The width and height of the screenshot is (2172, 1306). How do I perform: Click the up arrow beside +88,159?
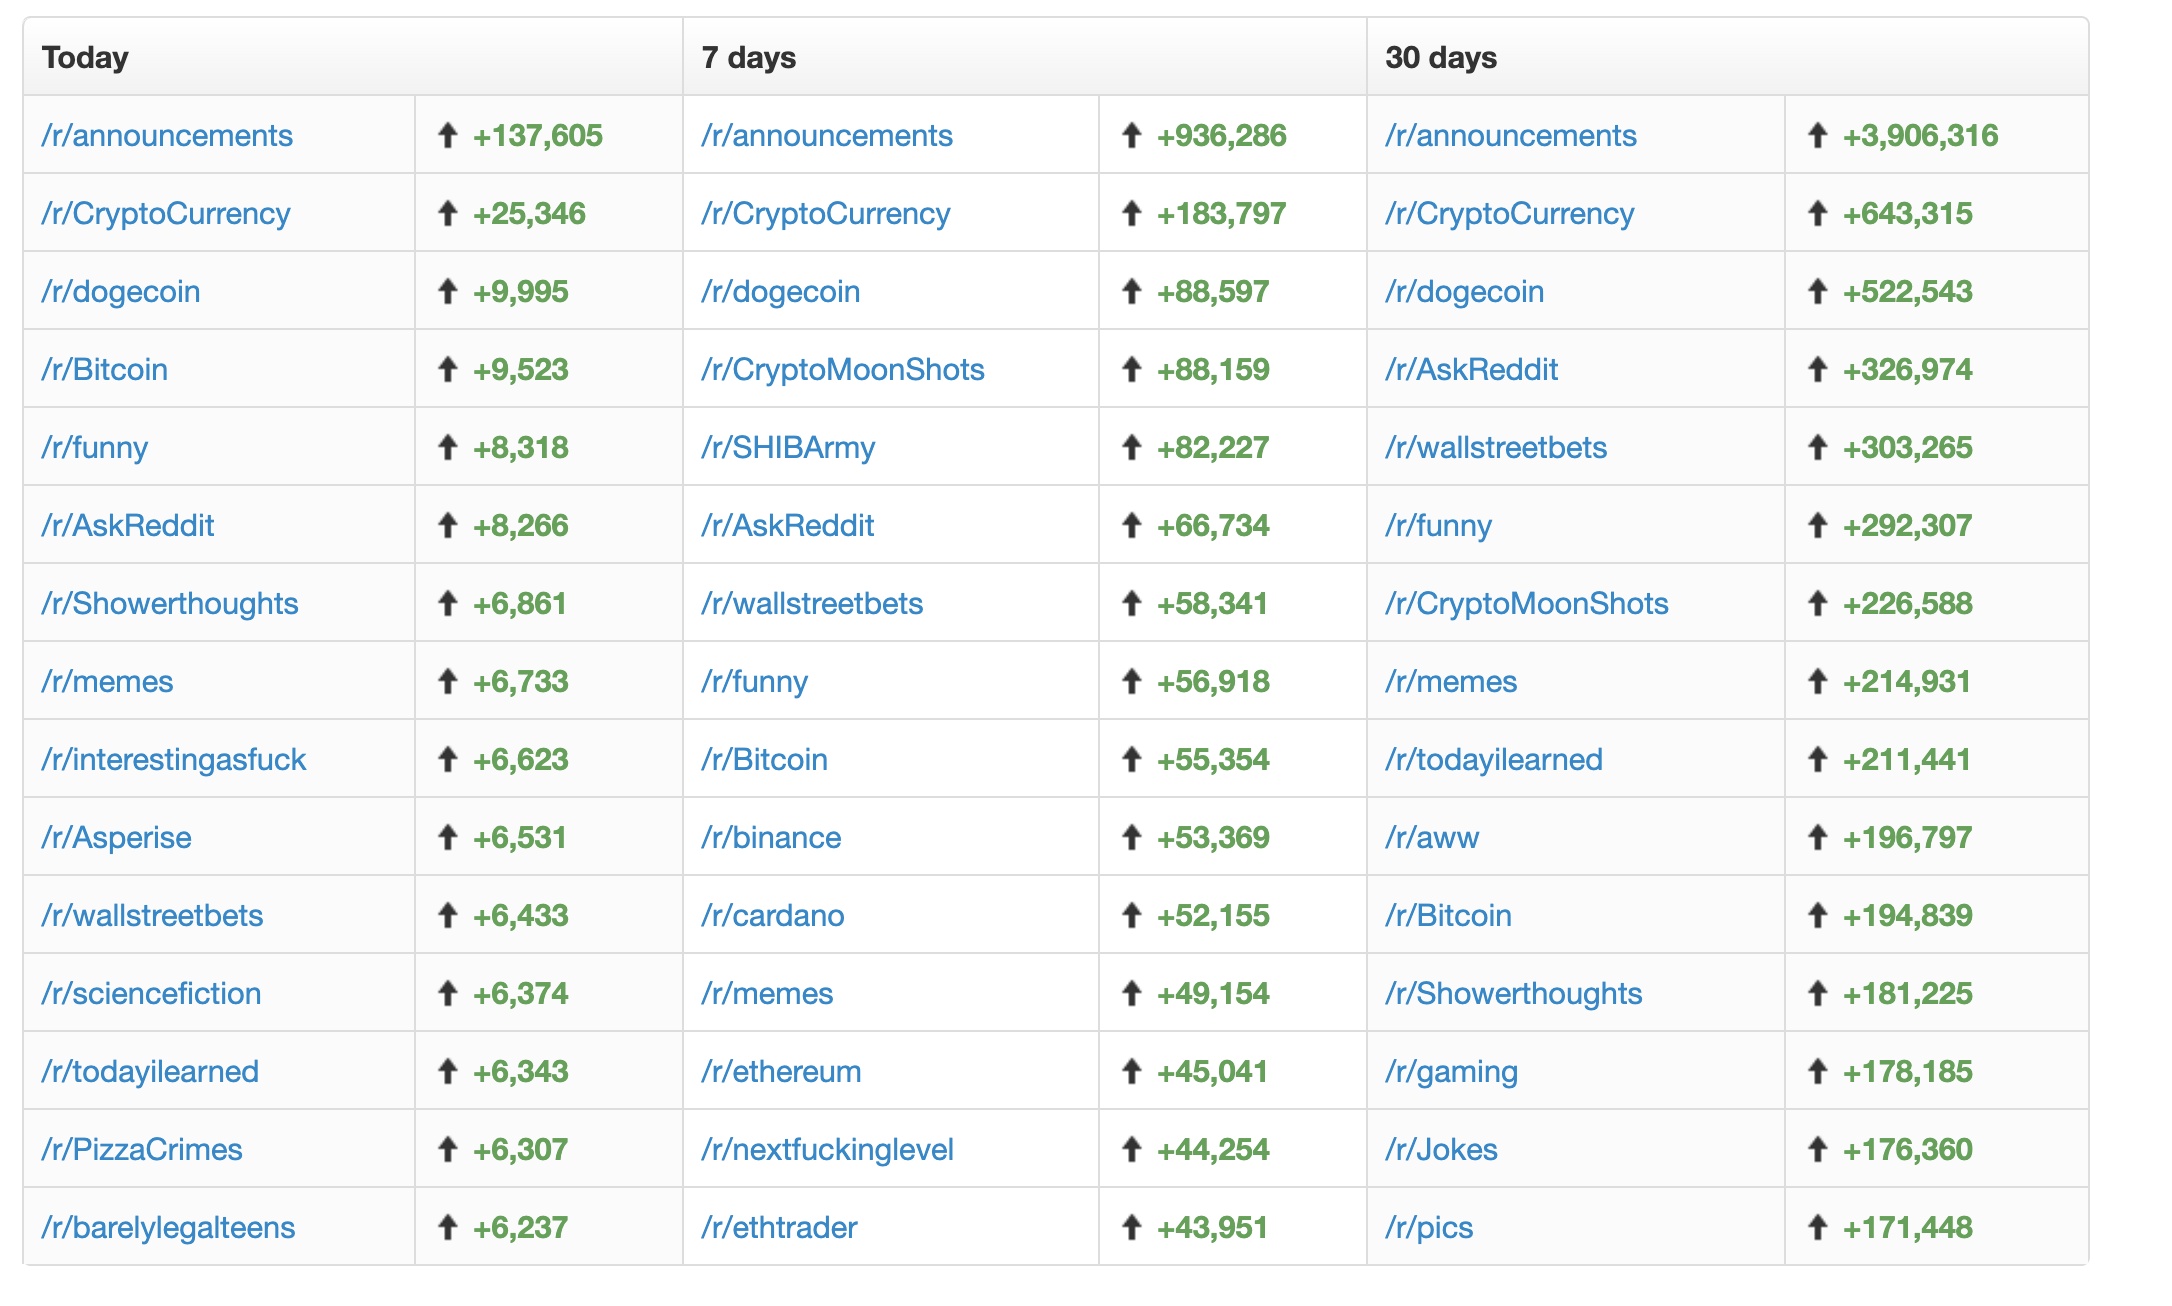tap(1132, 369)
